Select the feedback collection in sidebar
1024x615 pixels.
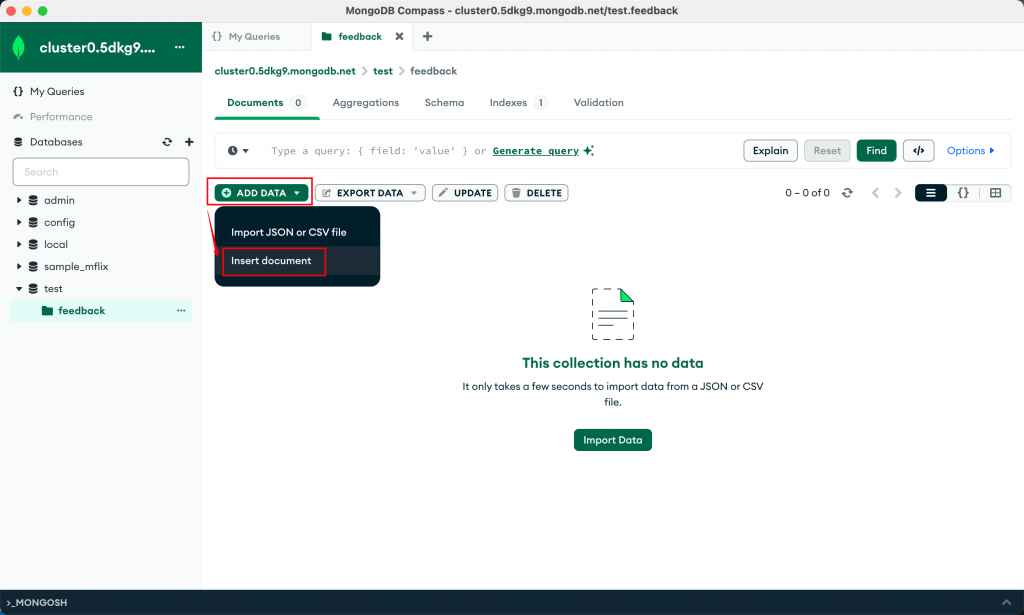tap(101, 311)
